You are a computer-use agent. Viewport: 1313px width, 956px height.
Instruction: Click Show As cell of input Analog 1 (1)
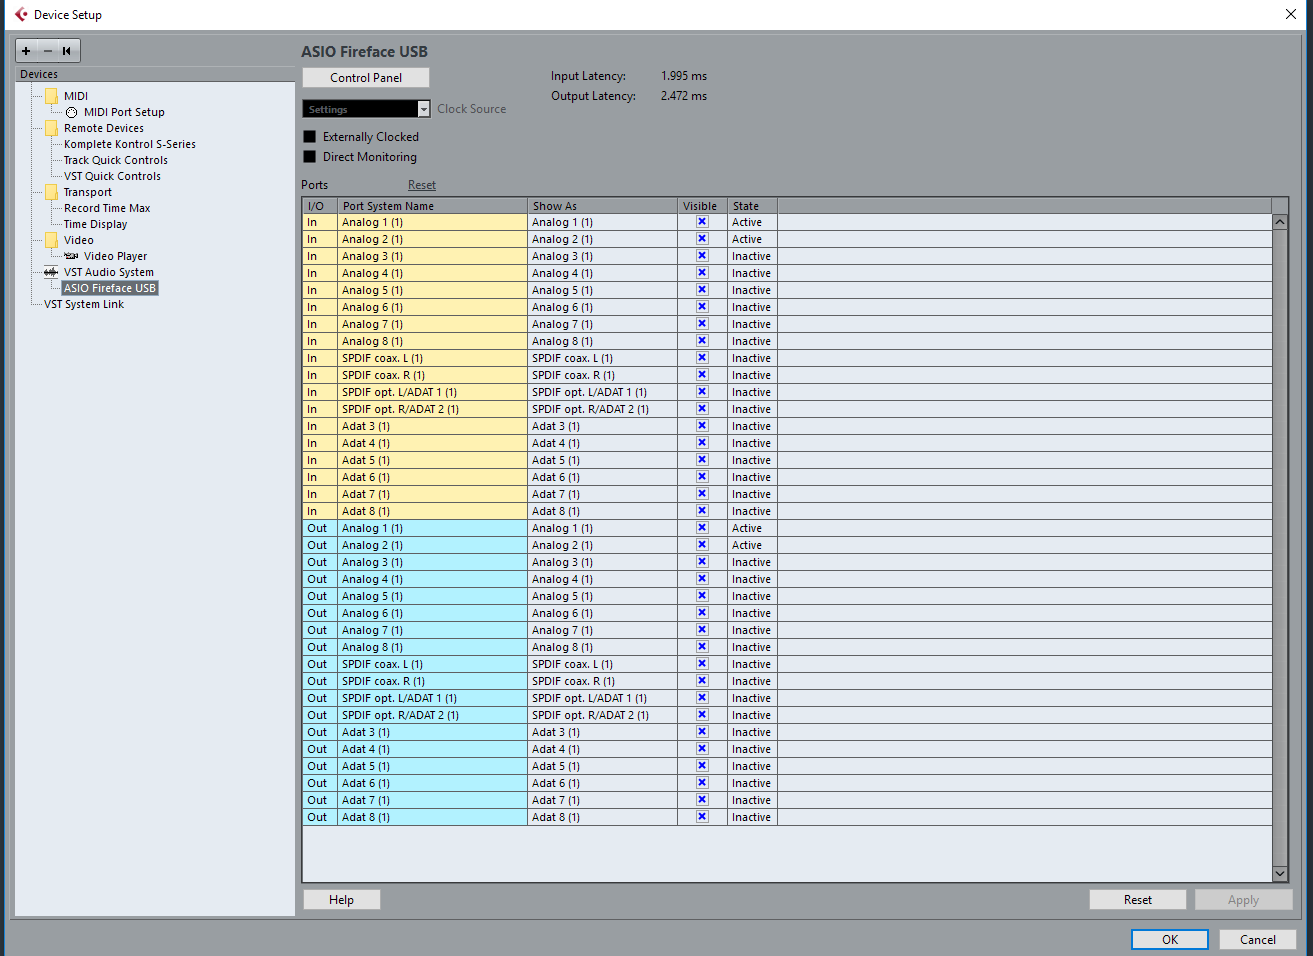point(602,222)
